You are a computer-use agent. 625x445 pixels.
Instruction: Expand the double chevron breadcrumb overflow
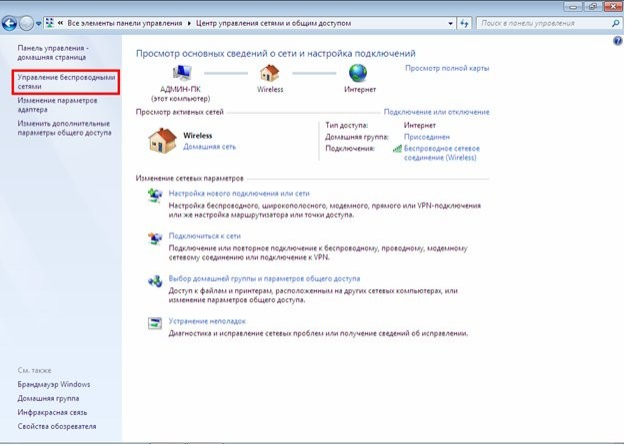coord(61,23)
